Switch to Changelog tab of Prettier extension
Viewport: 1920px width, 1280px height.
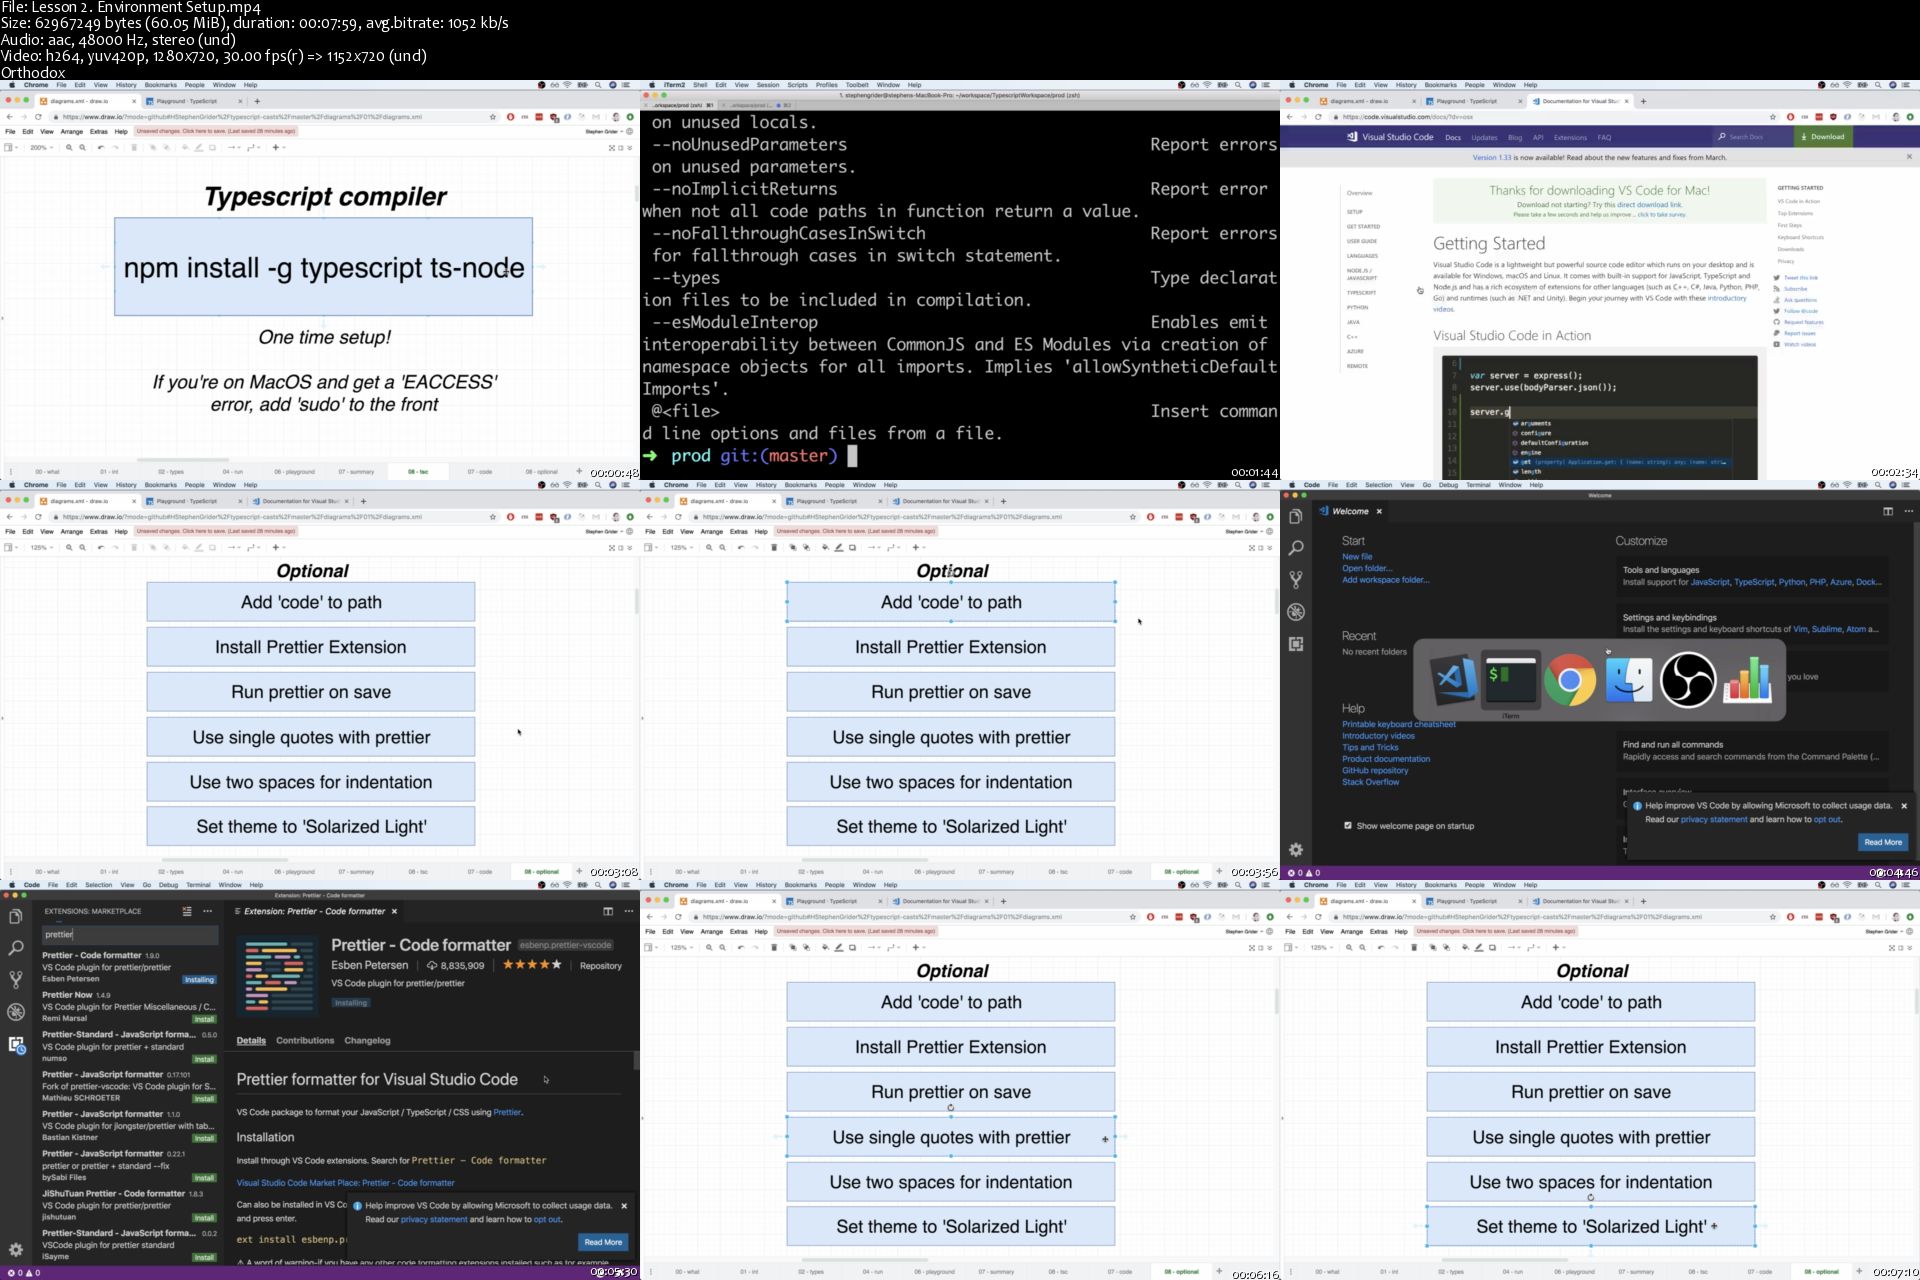tap(367, 1040)
